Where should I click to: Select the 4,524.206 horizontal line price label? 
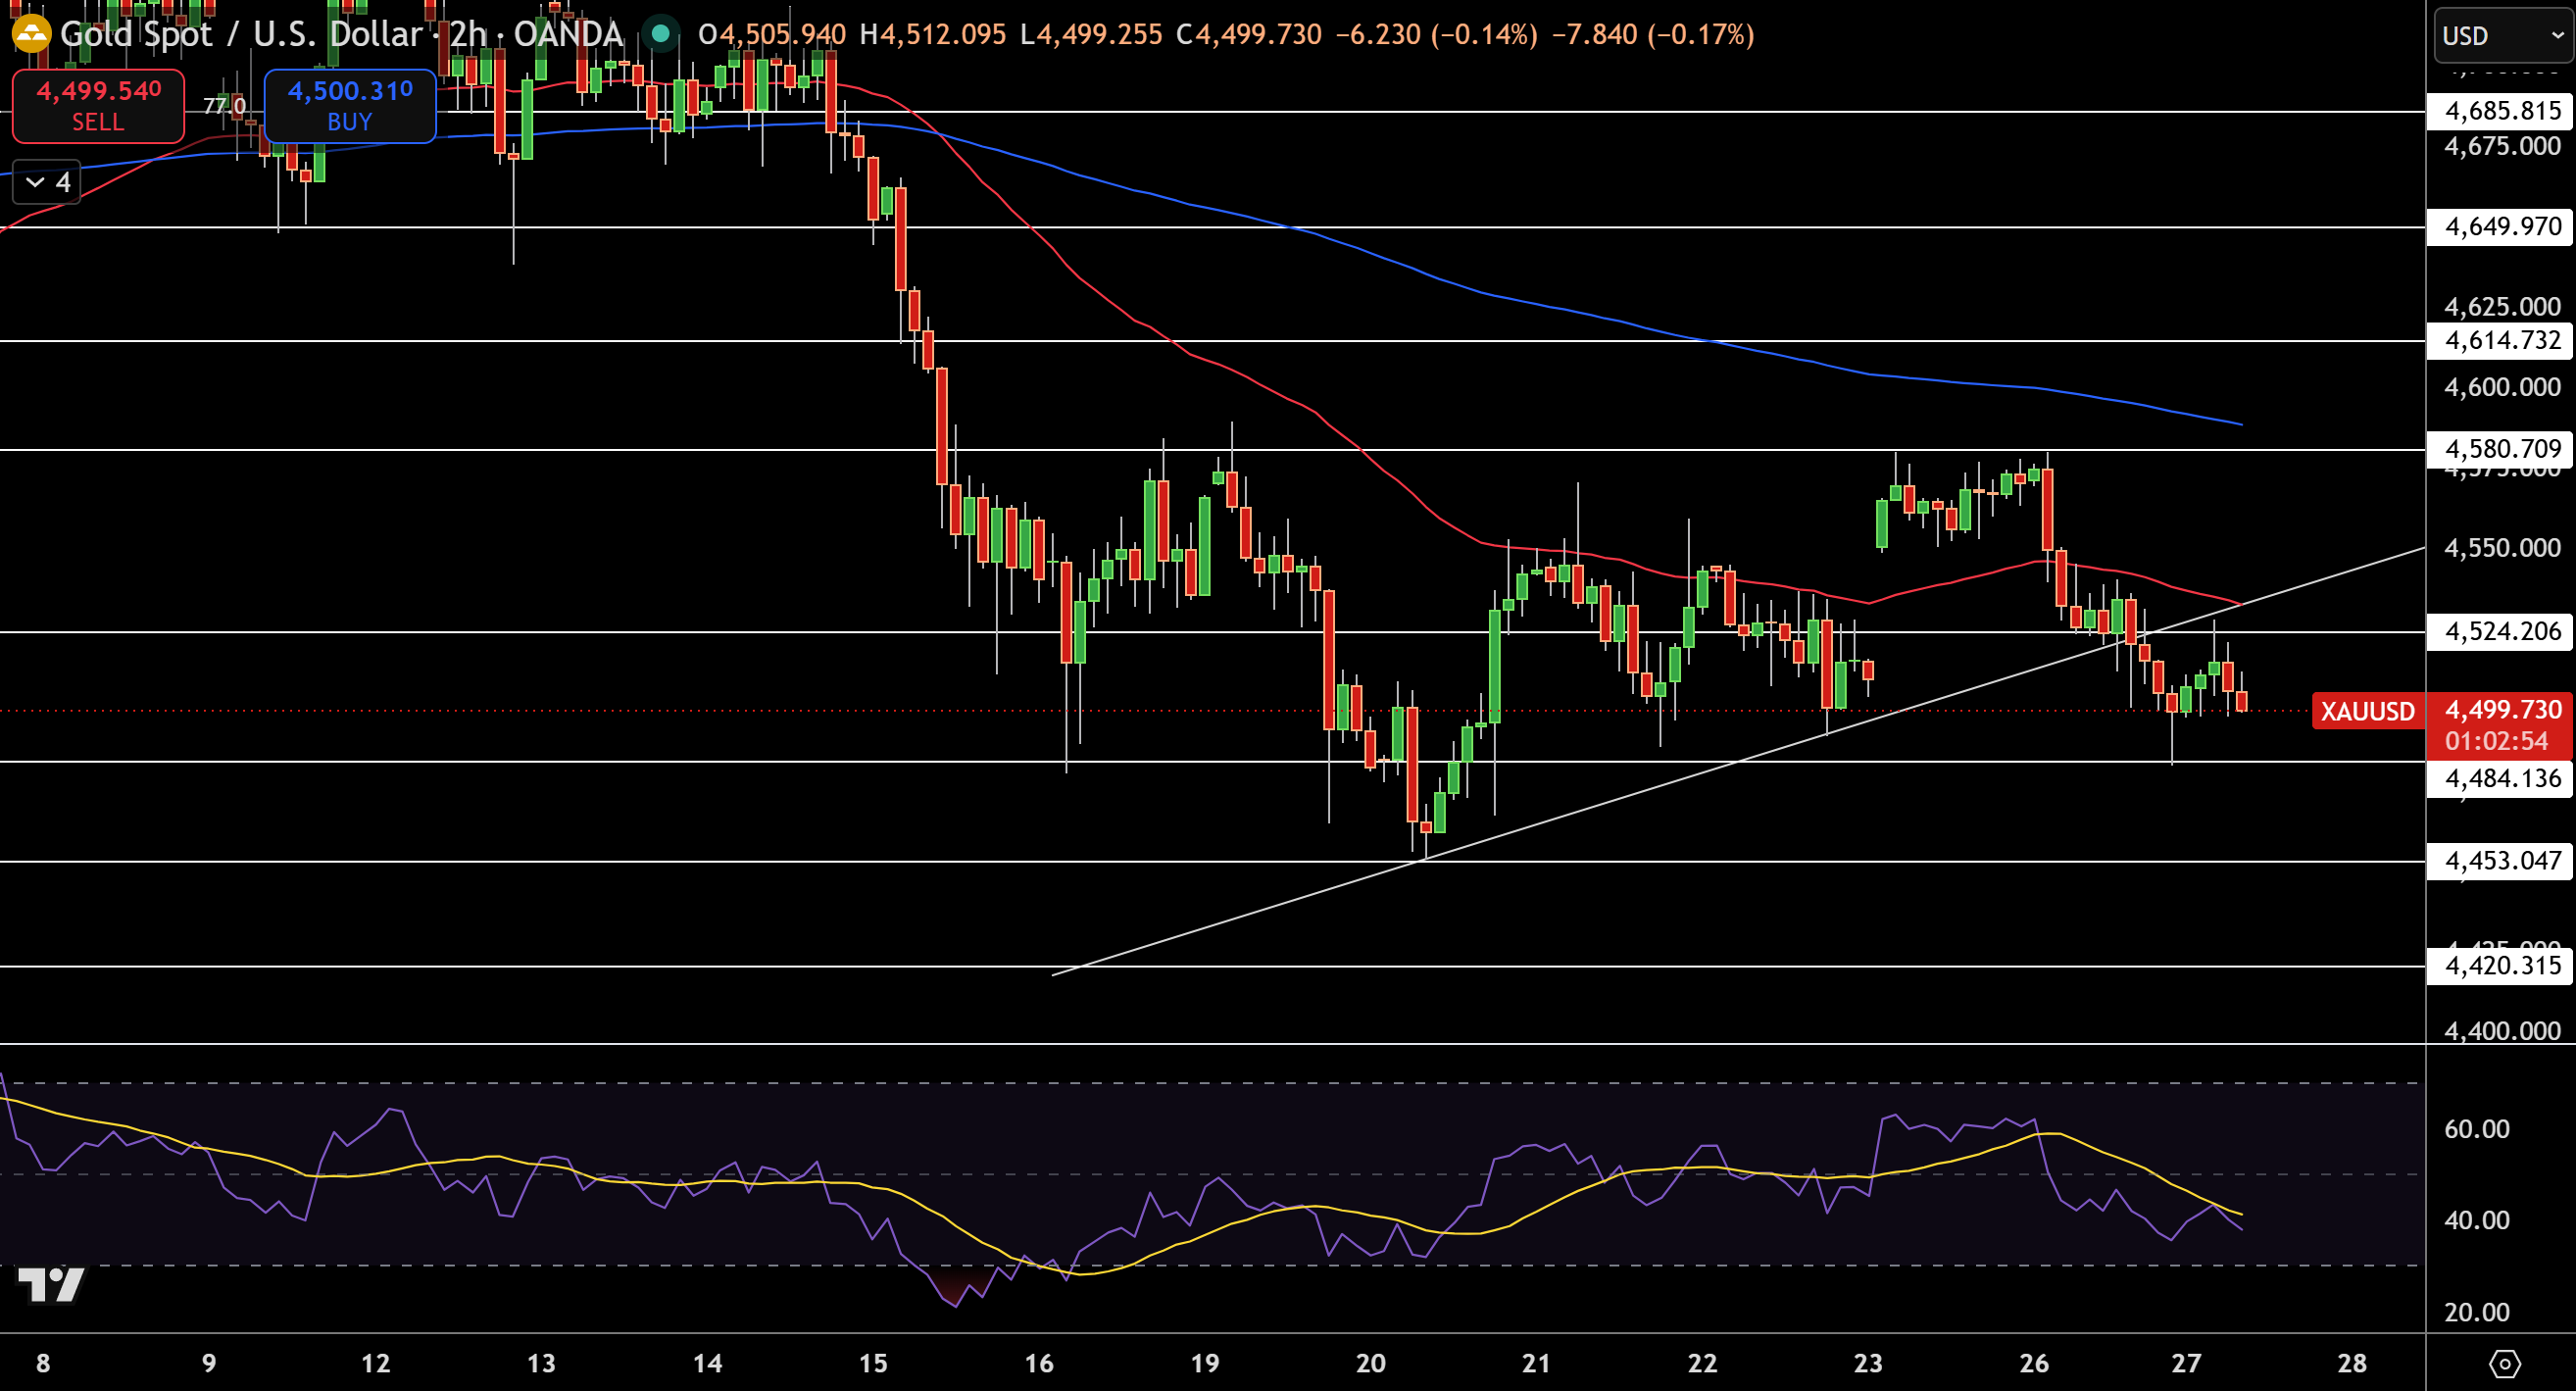click(2500, 631)
